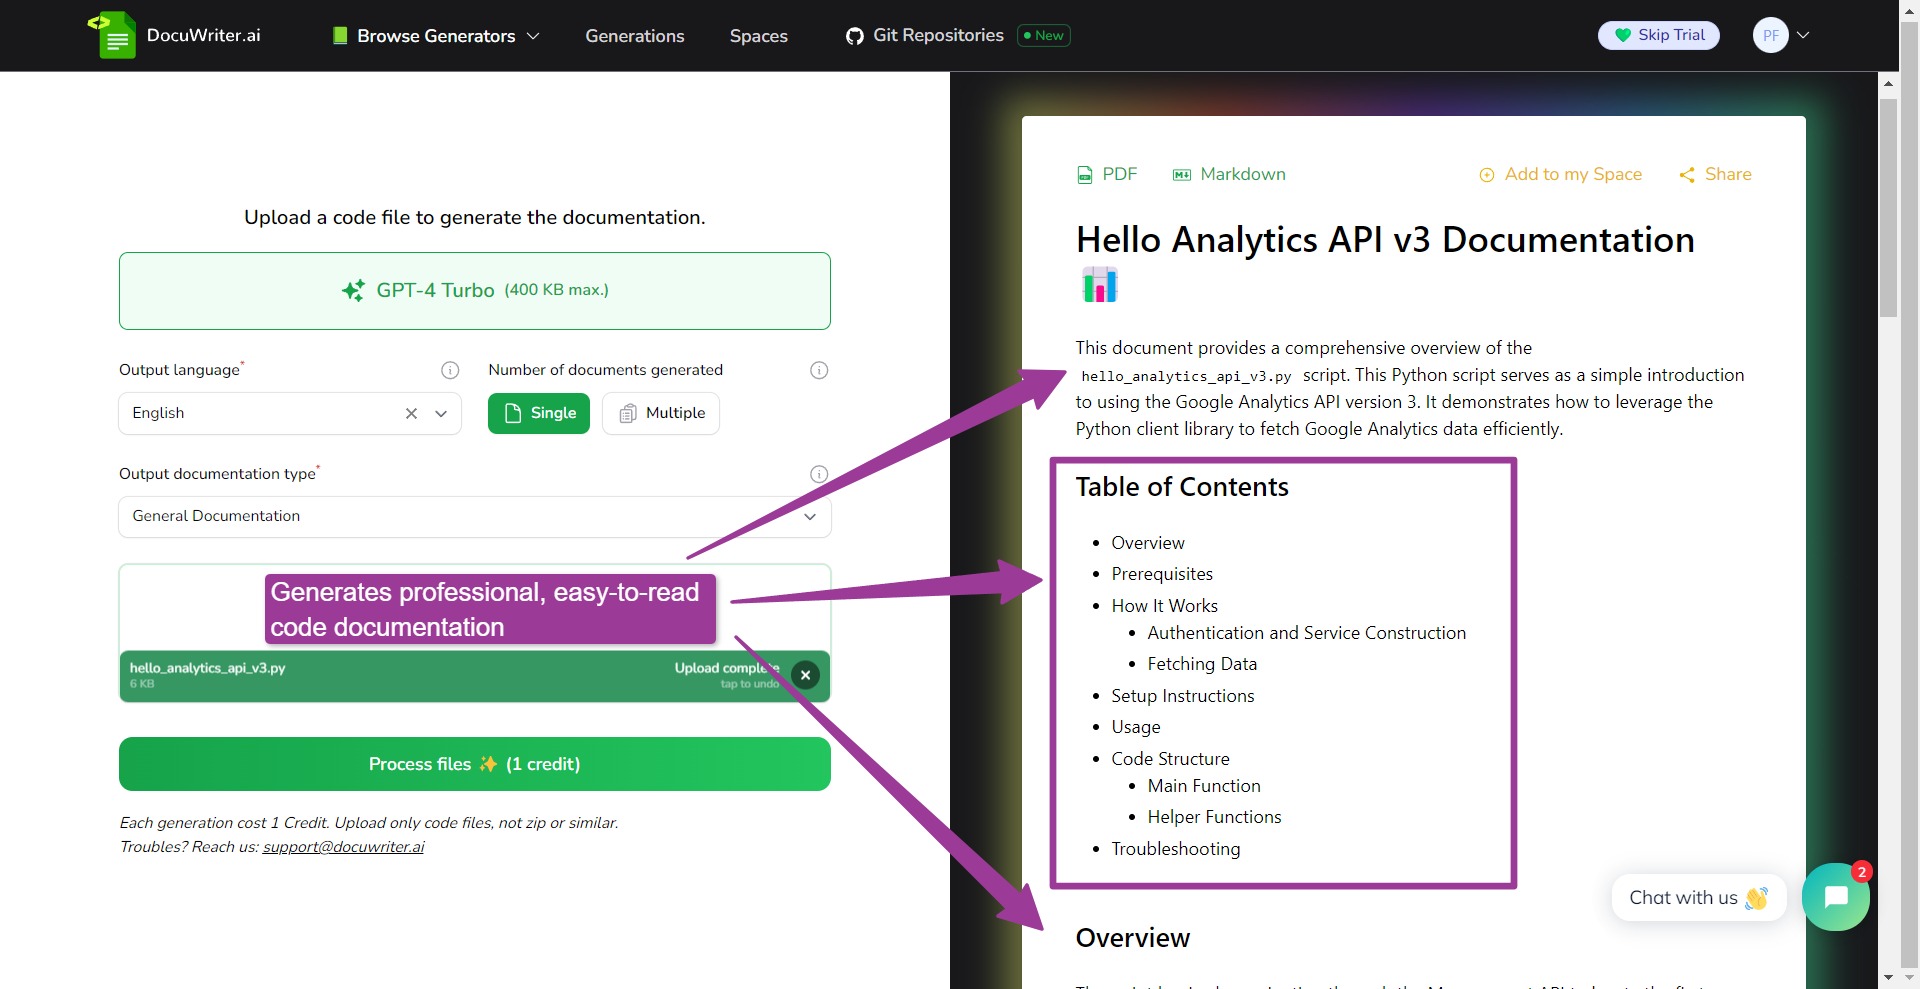The height and width of the screenshot is (989, 1920).
Task: Open the chat widget icon
Action: (1835, 897)
